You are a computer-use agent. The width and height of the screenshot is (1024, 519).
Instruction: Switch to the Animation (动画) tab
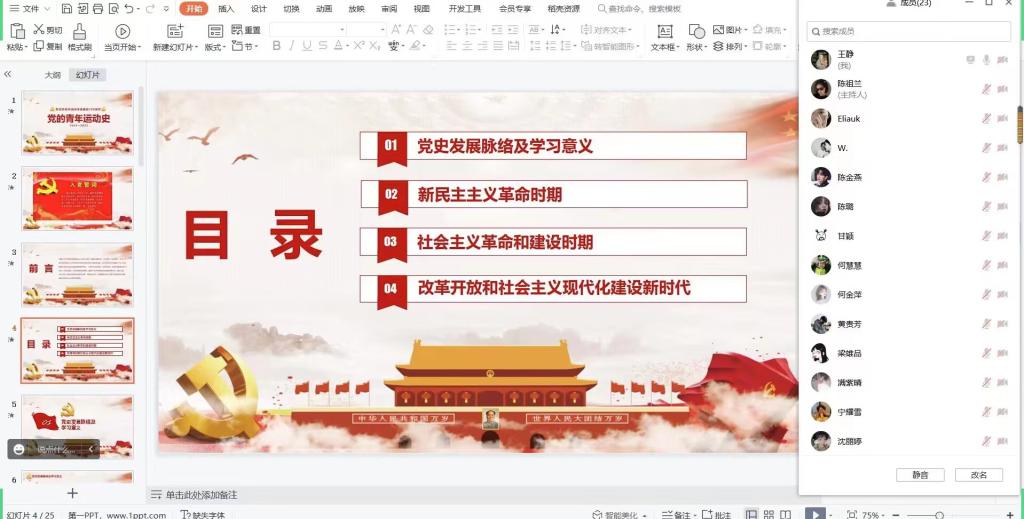click(x=324, y=8)
